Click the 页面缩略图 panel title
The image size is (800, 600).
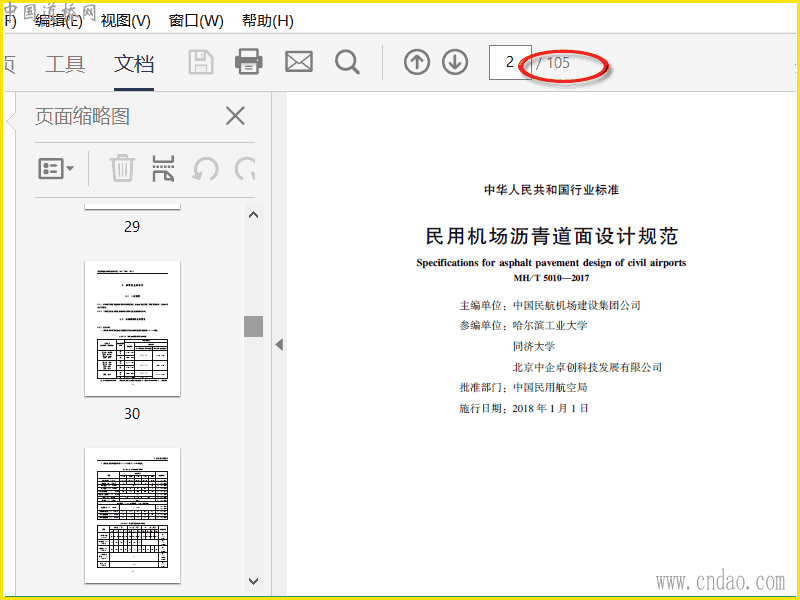coord(82,116)
